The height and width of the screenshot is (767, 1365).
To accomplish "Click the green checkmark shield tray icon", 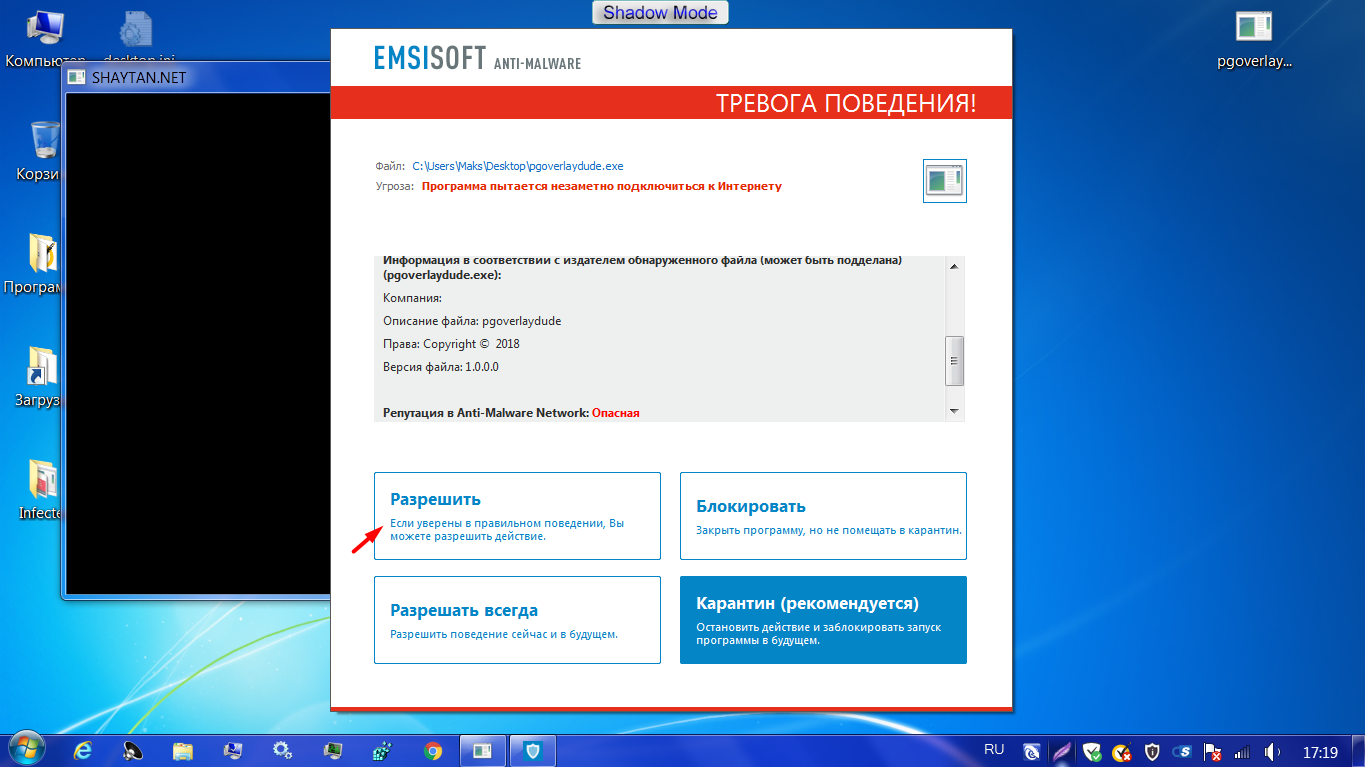I will [1093, 751].
